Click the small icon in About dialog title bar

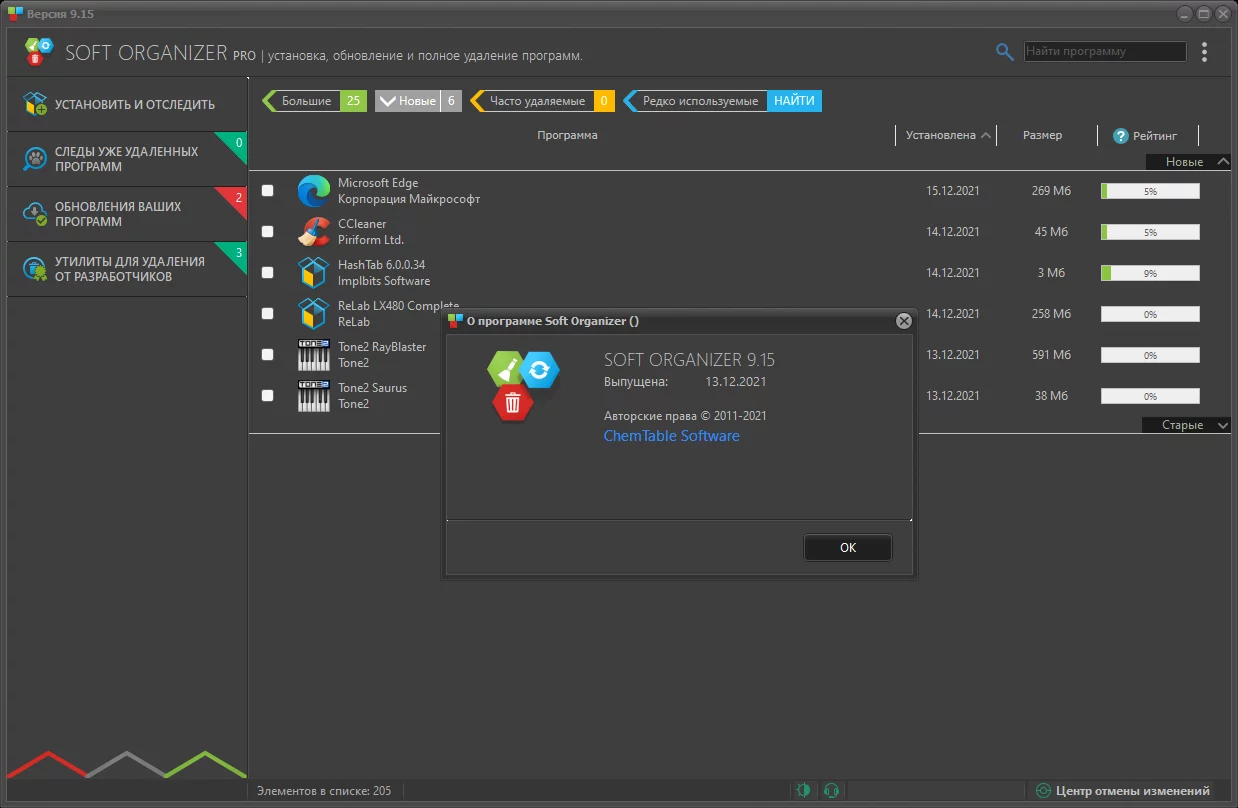455,321
